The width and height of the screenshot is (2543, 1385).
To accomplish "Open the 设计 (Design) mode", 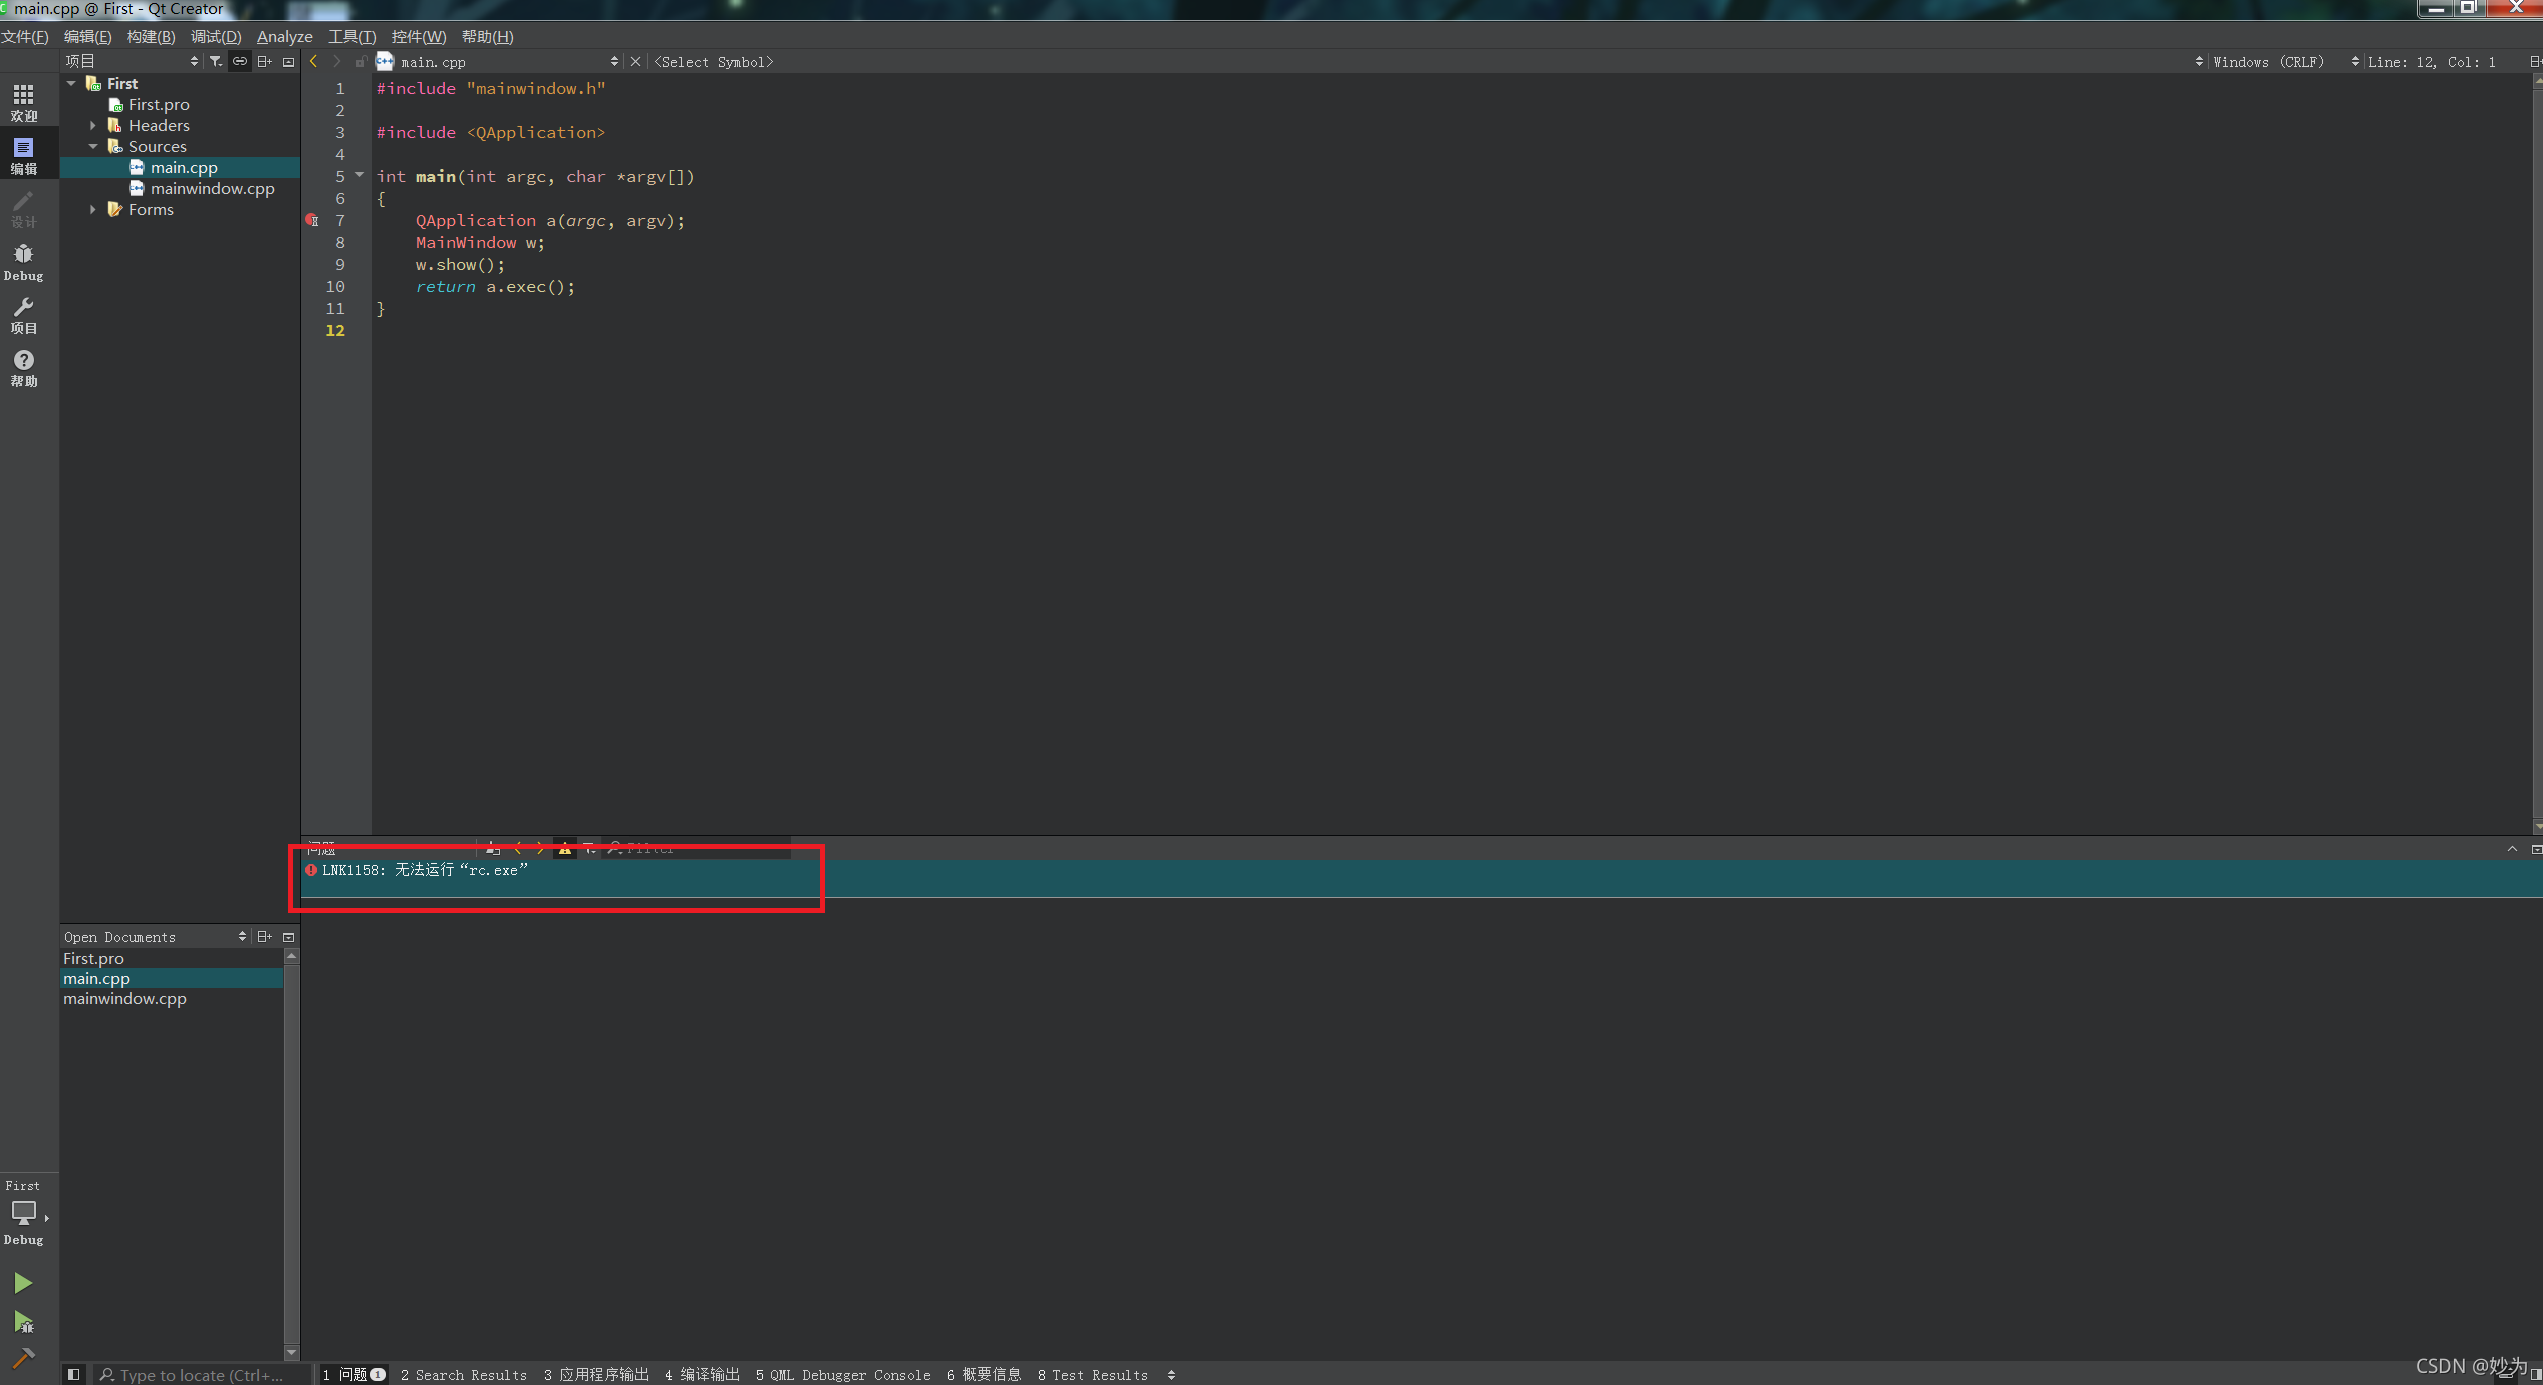I will (x=24, y=209).
